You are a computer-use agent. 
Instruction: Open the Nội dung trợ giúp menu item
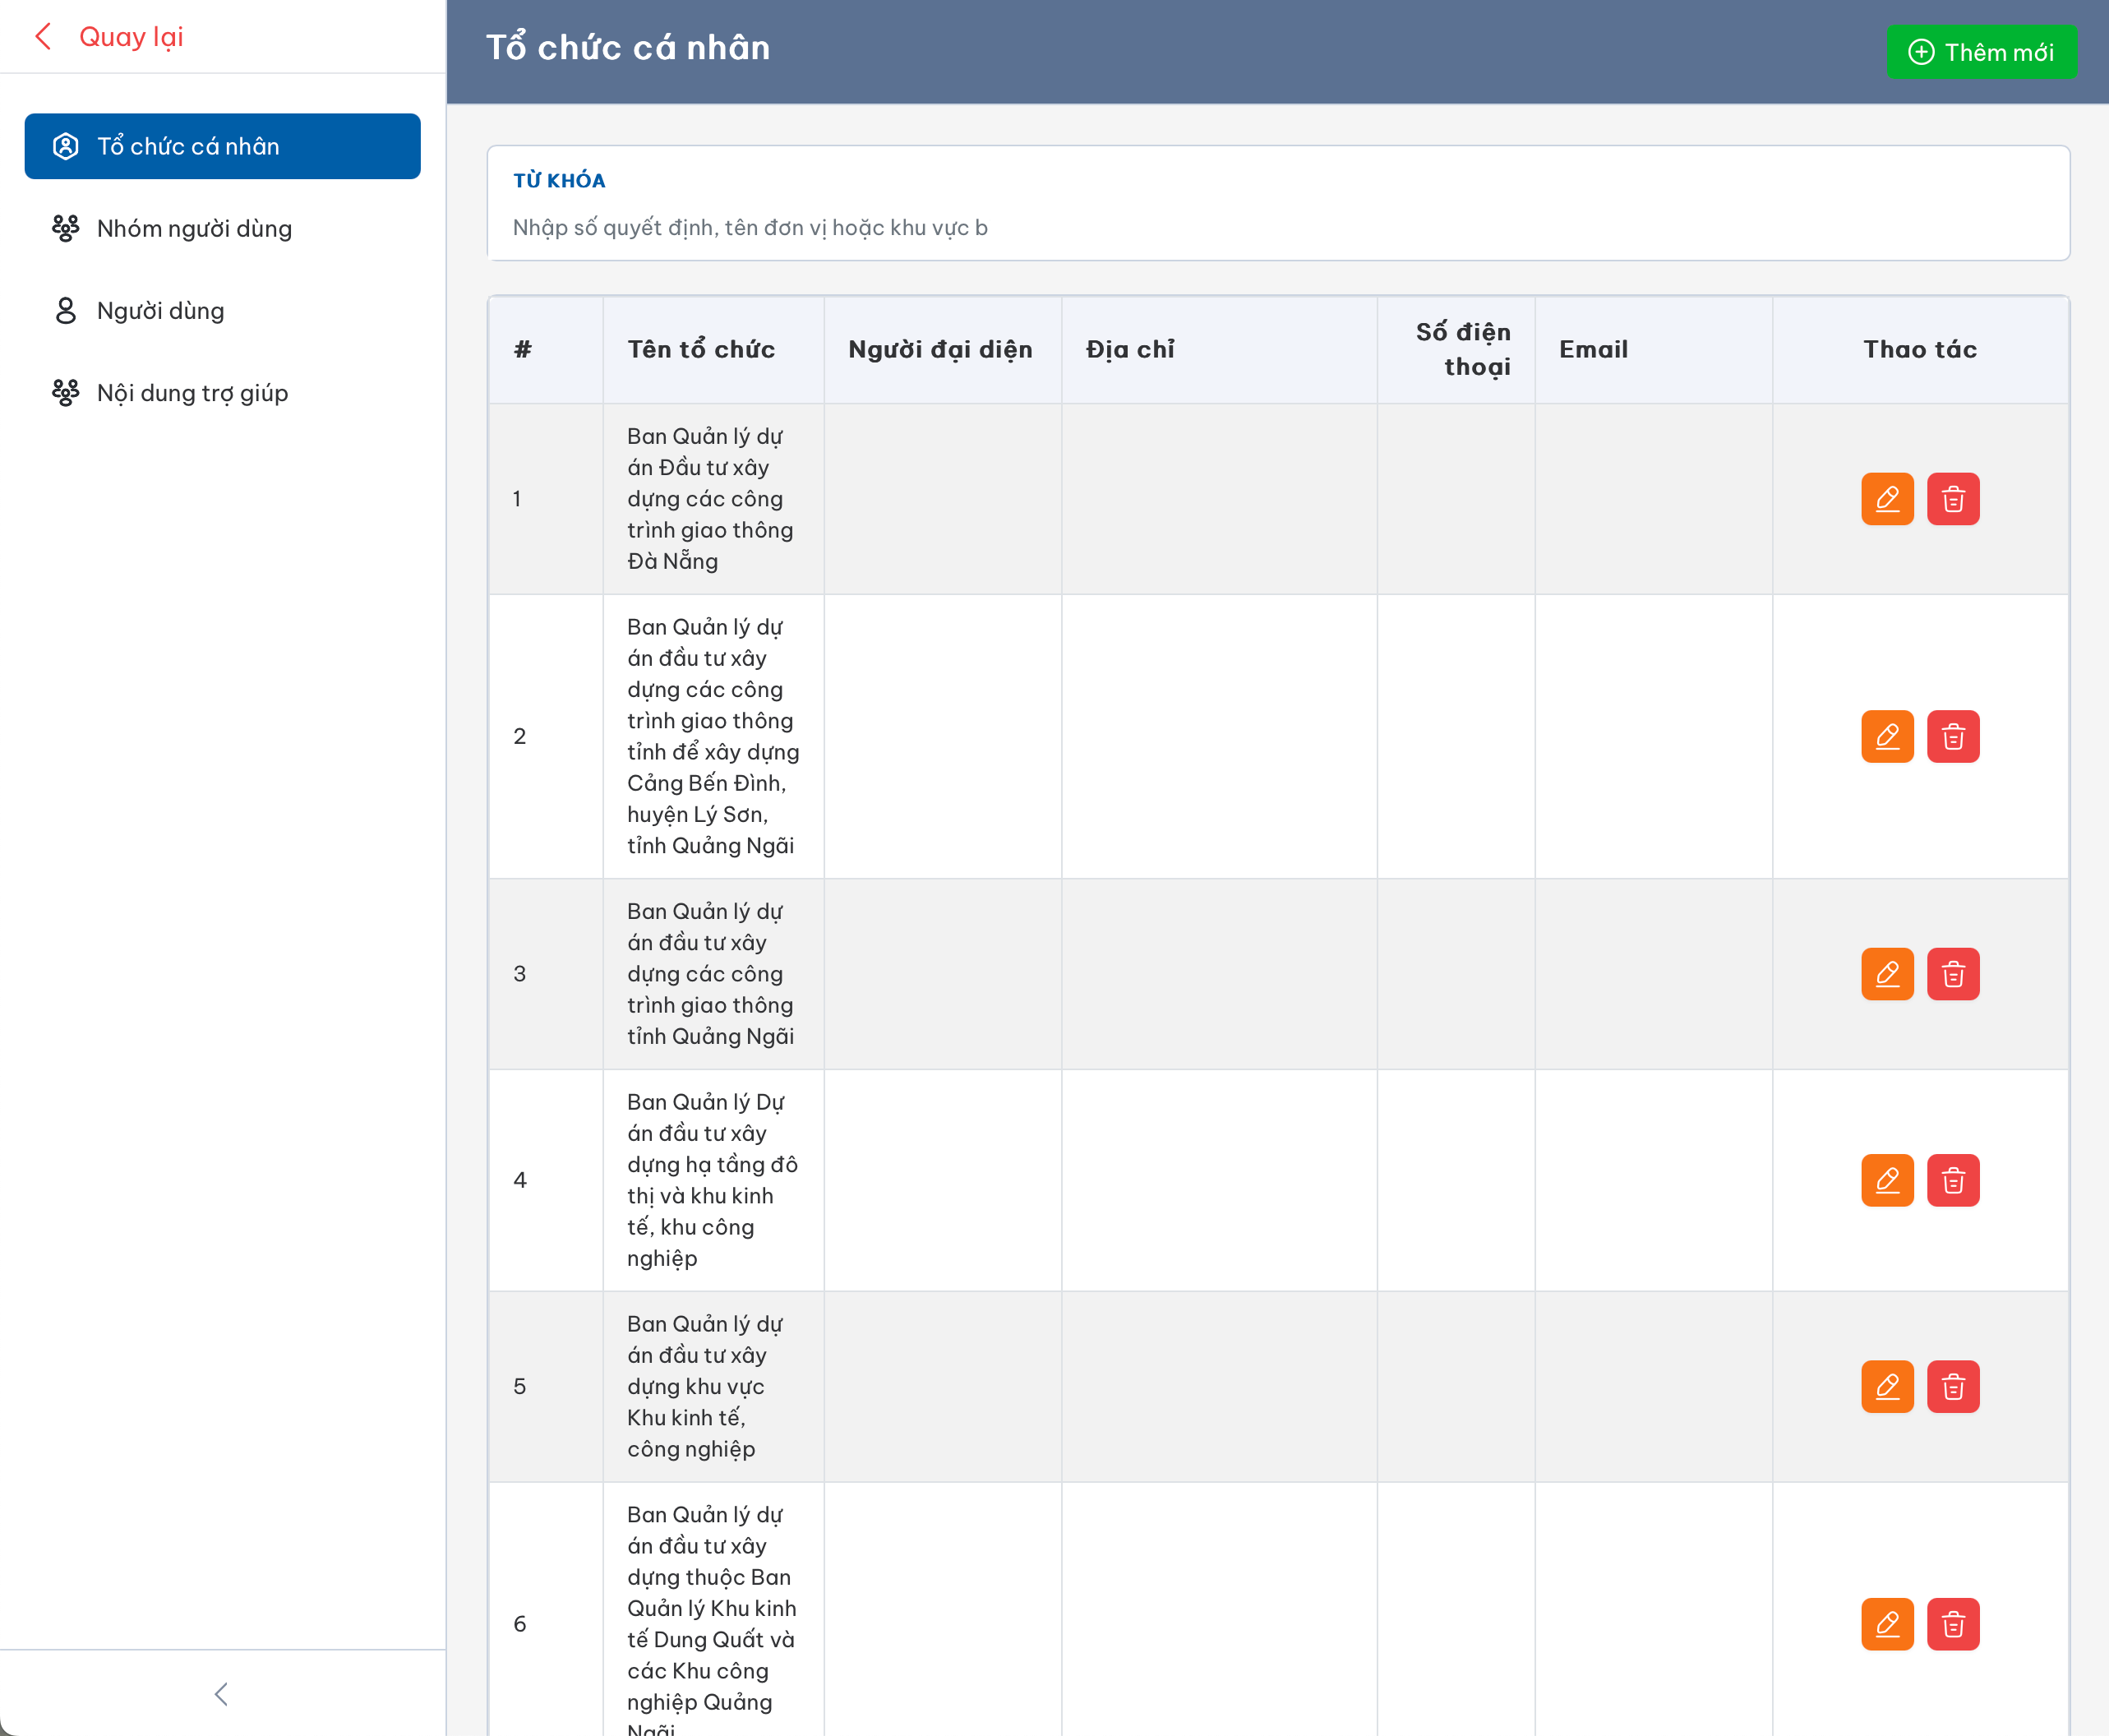tap(192, 393)
